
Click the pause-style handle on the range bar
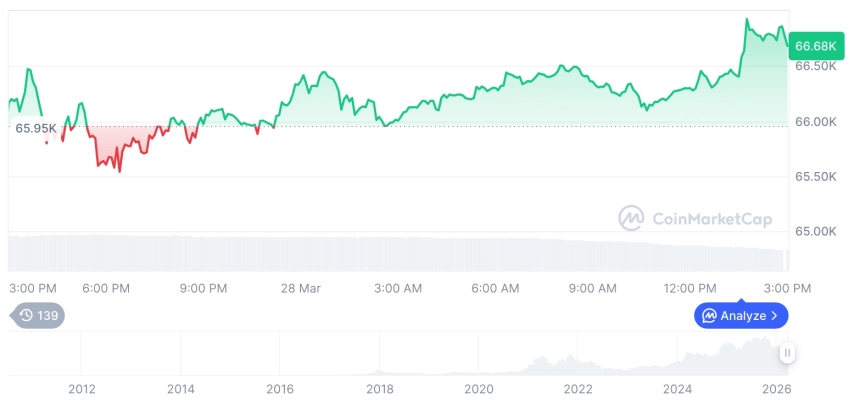(788, 352)
